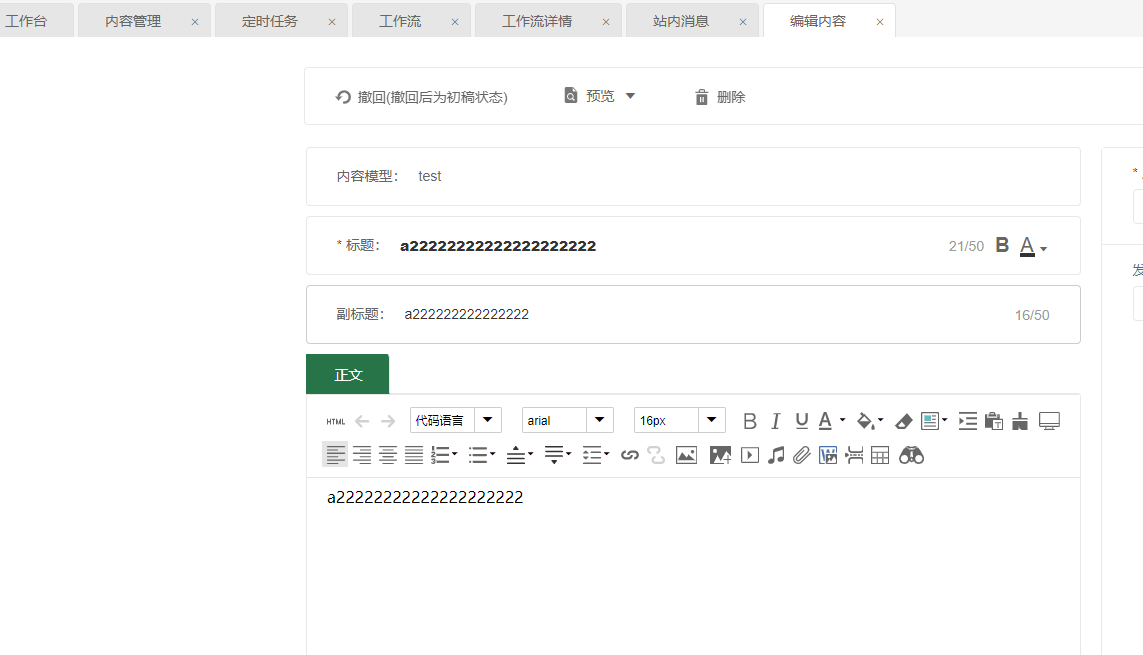This screenshot has height=655, width=1143.
Task: Click the undo arrow in editor toolbar
Action: [x=362, y=421]
